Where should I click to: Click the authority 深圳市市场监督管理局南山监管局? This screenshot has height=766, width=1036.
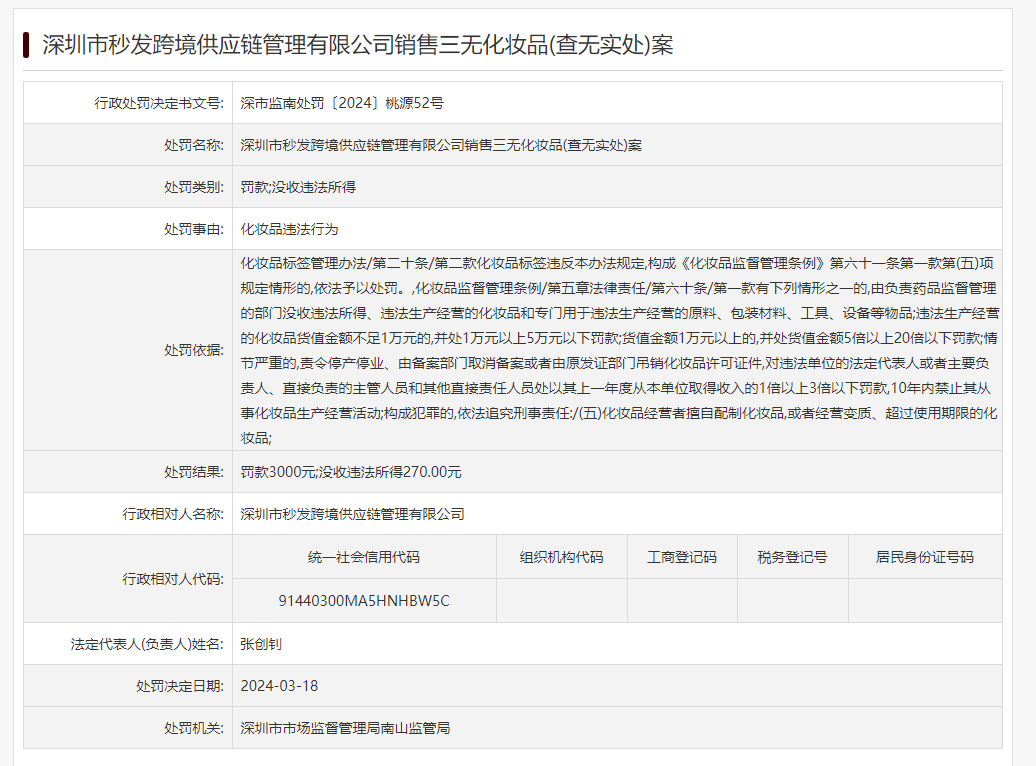(345, 728)
